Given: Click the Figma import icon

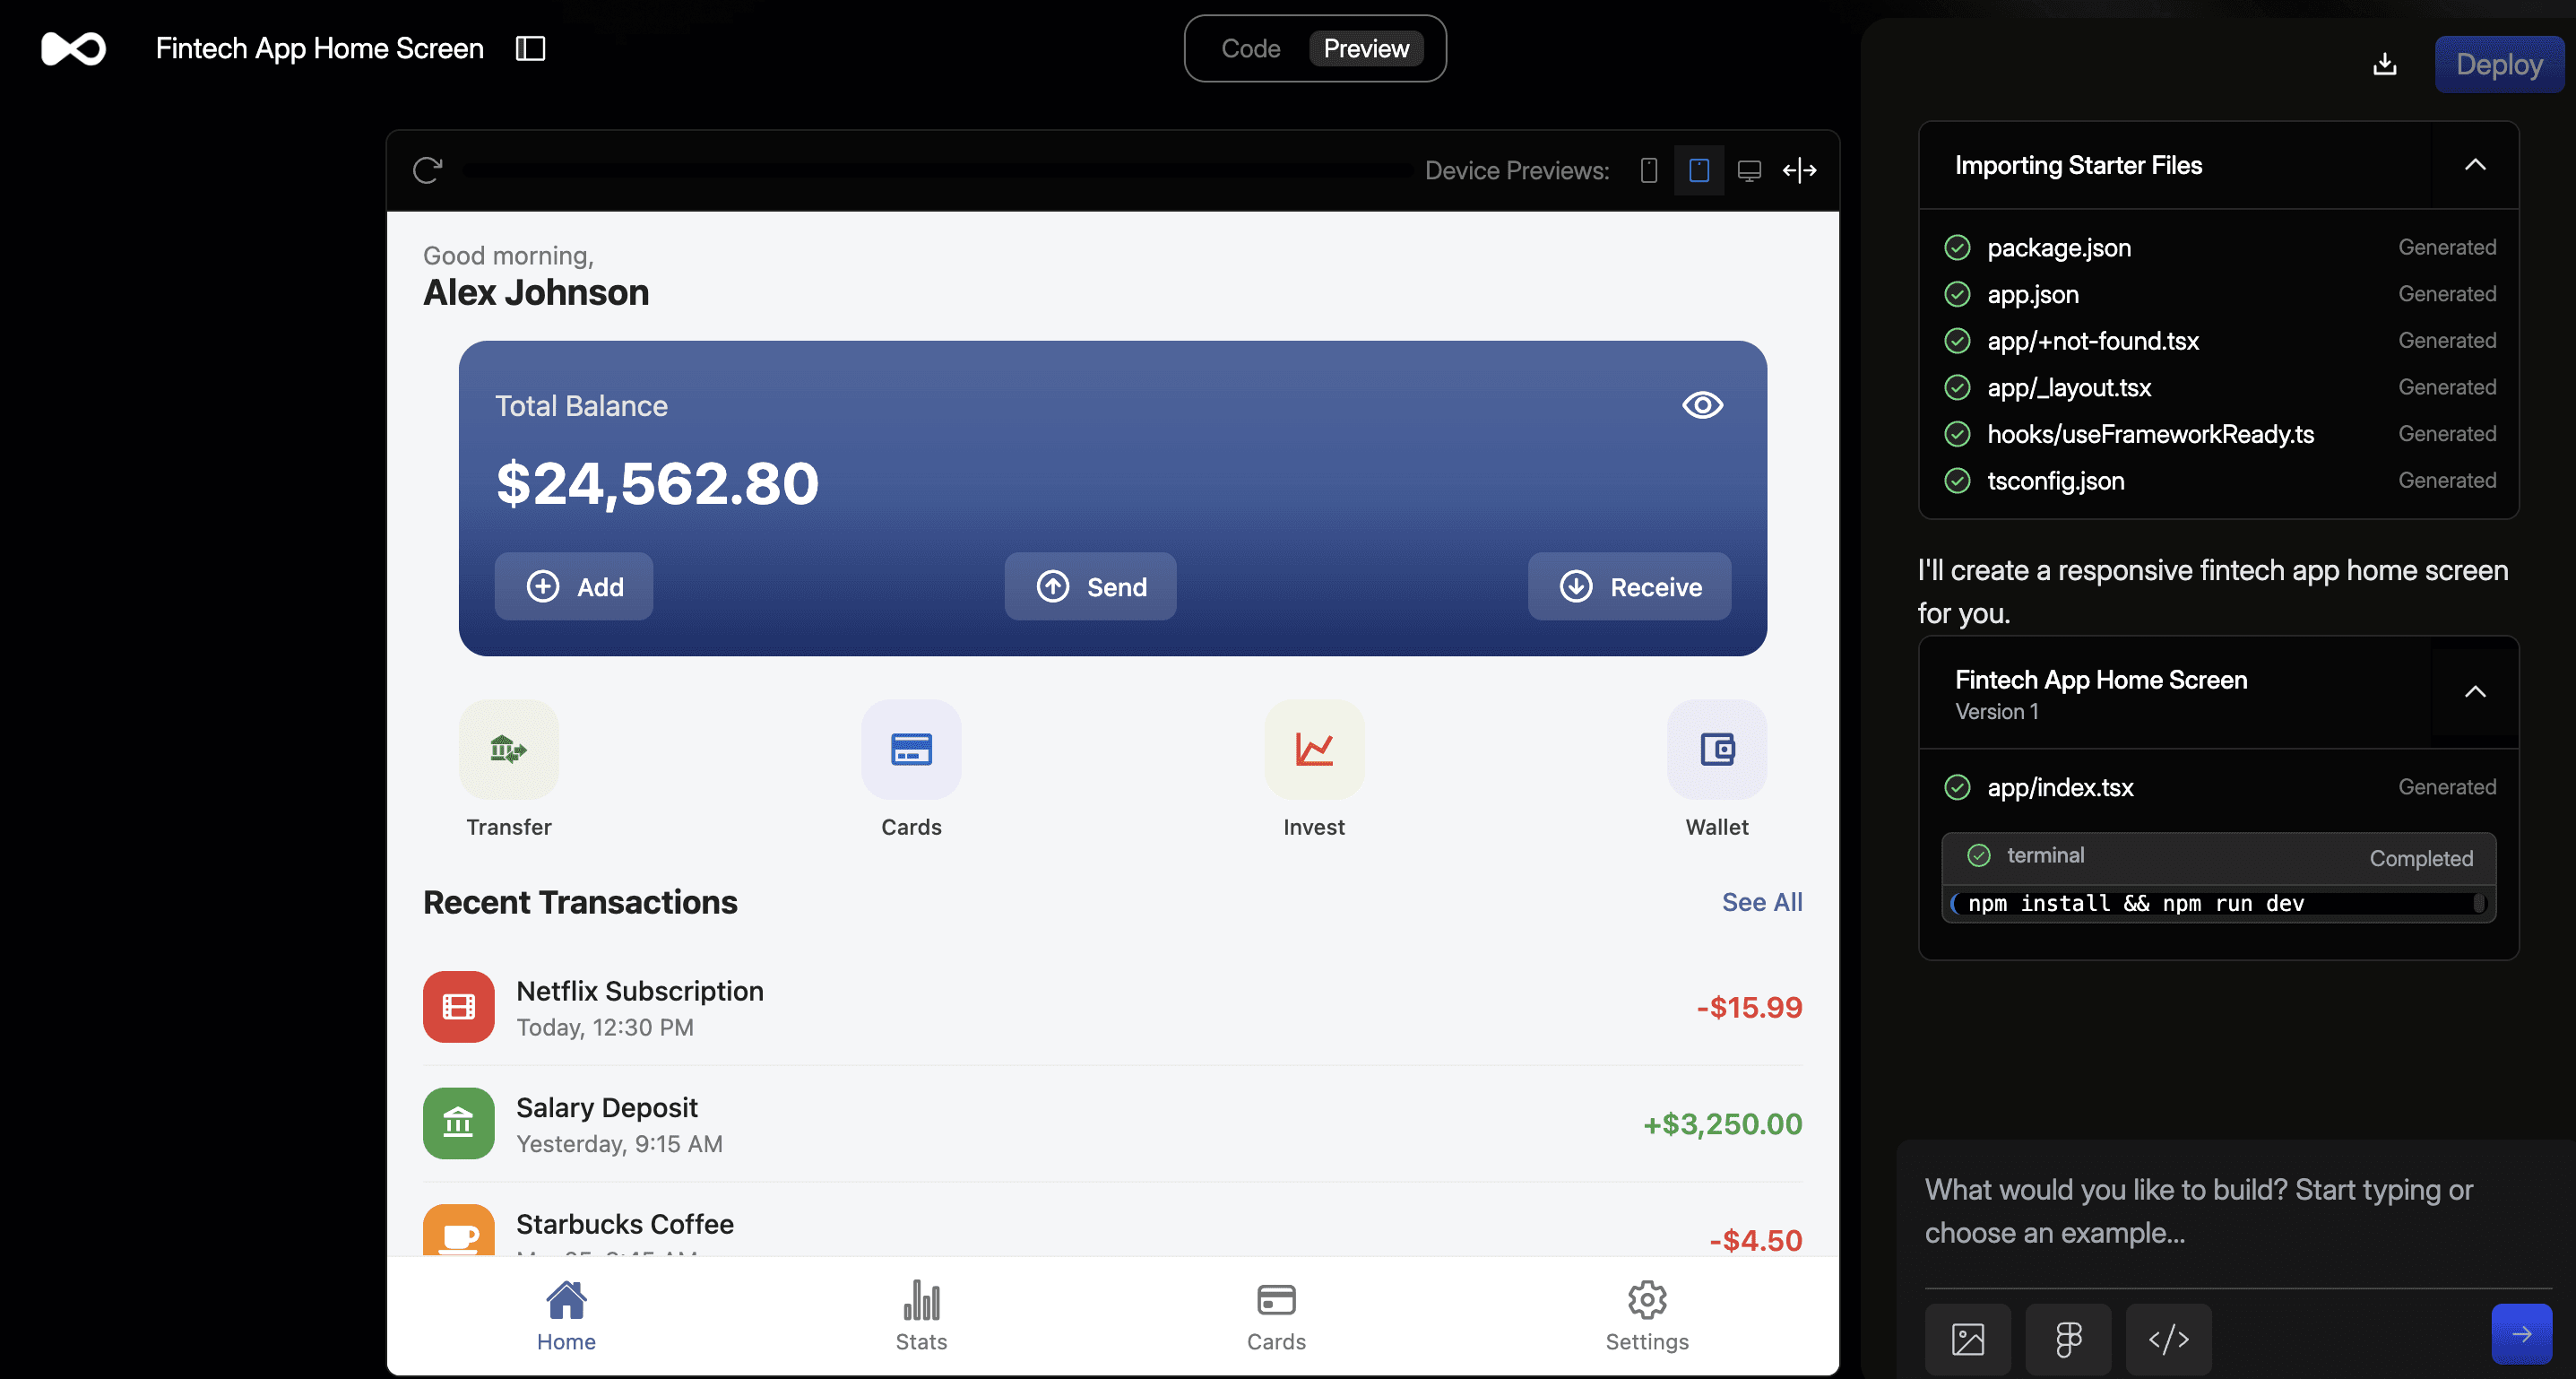Looking at the screenshot, I should point(2068,1338).
